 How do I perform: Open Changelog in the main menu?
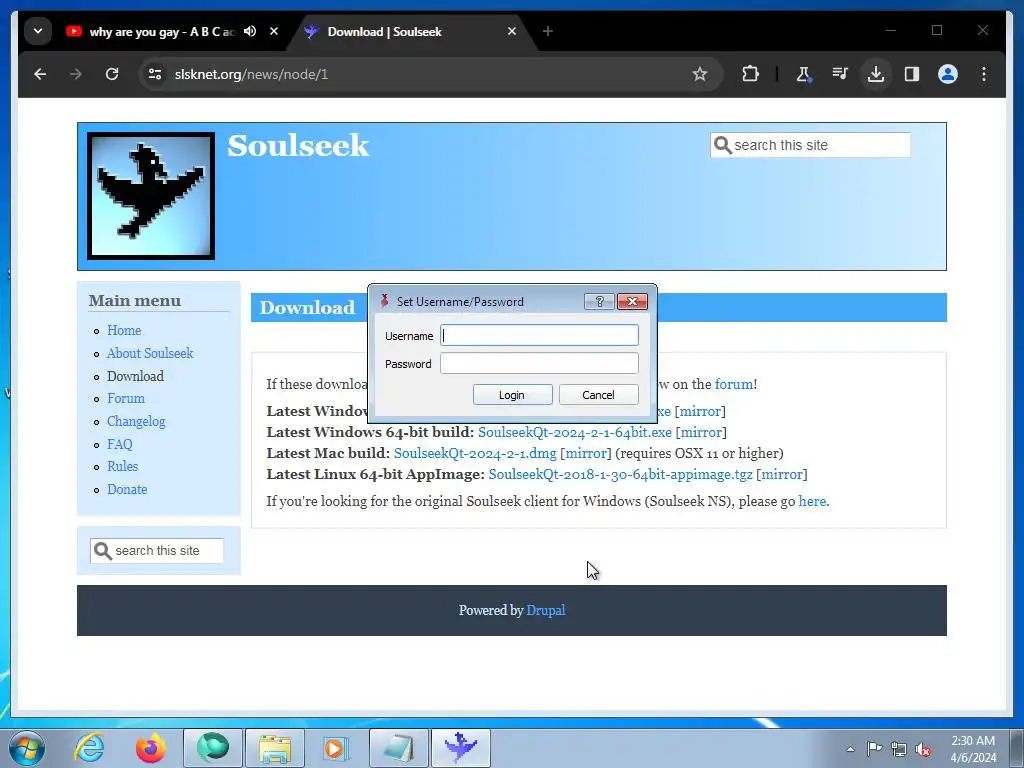(136, 421)
